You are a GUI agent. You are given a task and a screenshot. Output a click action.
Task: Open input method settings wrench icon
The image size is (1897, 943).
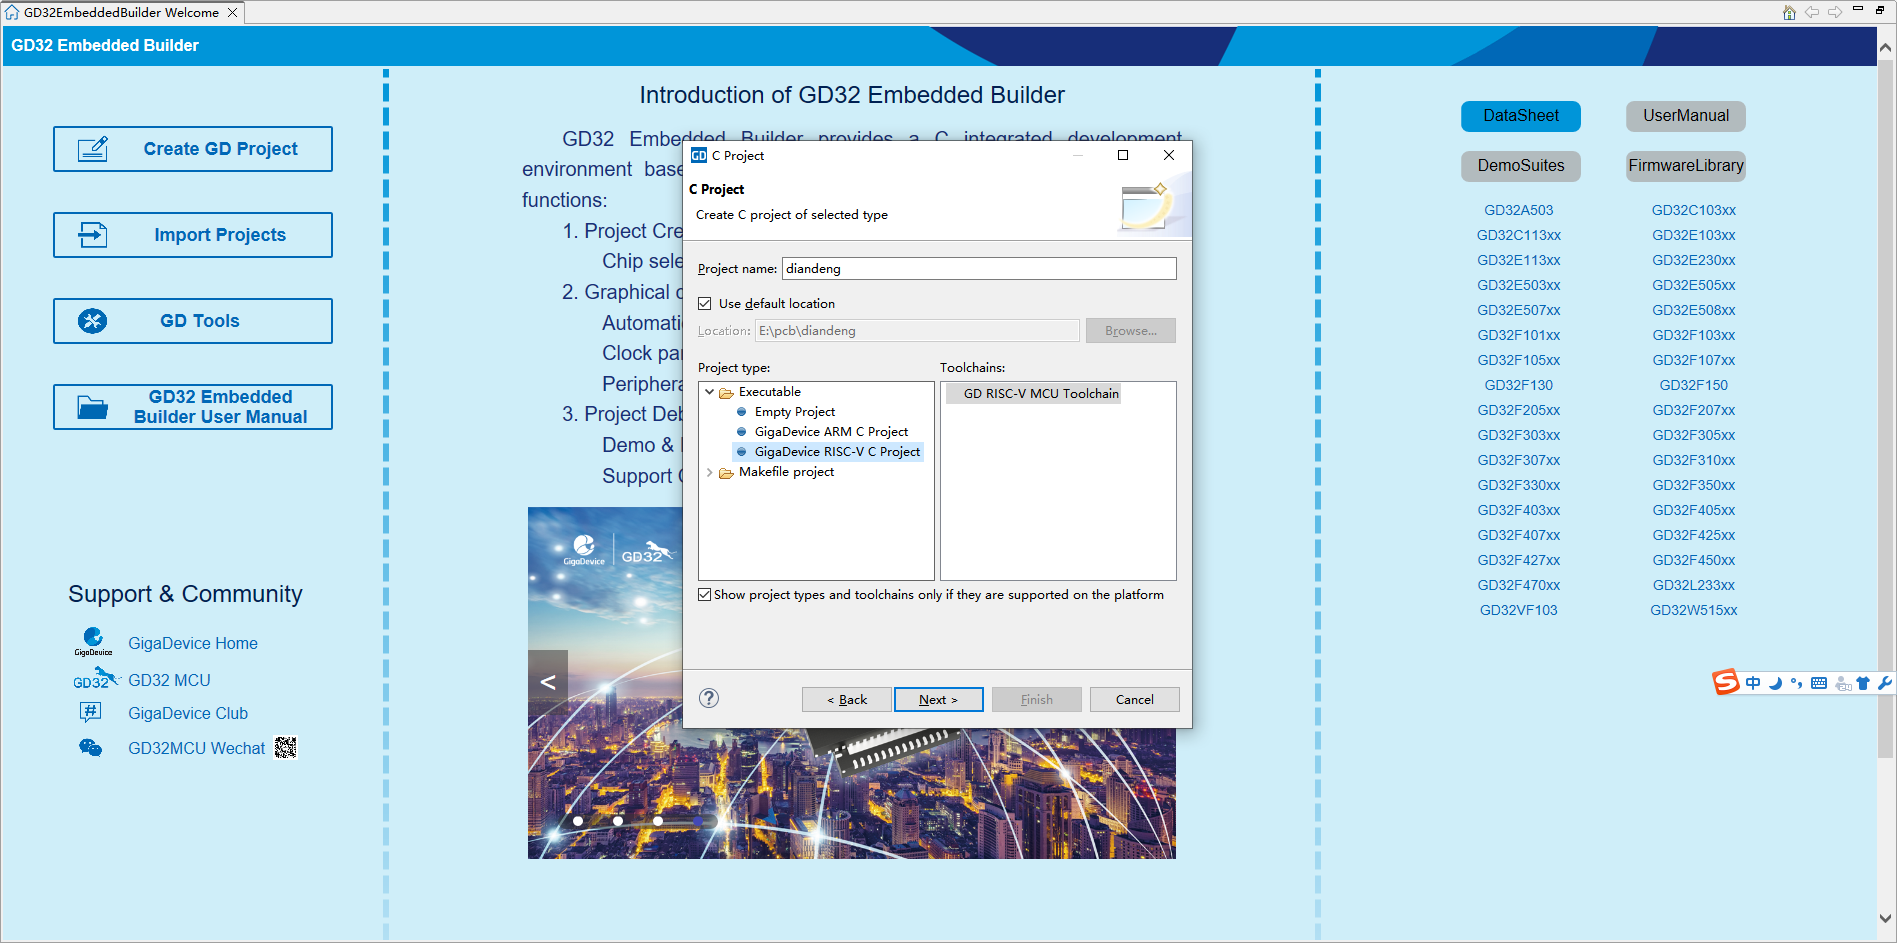tap(1884, 683)
